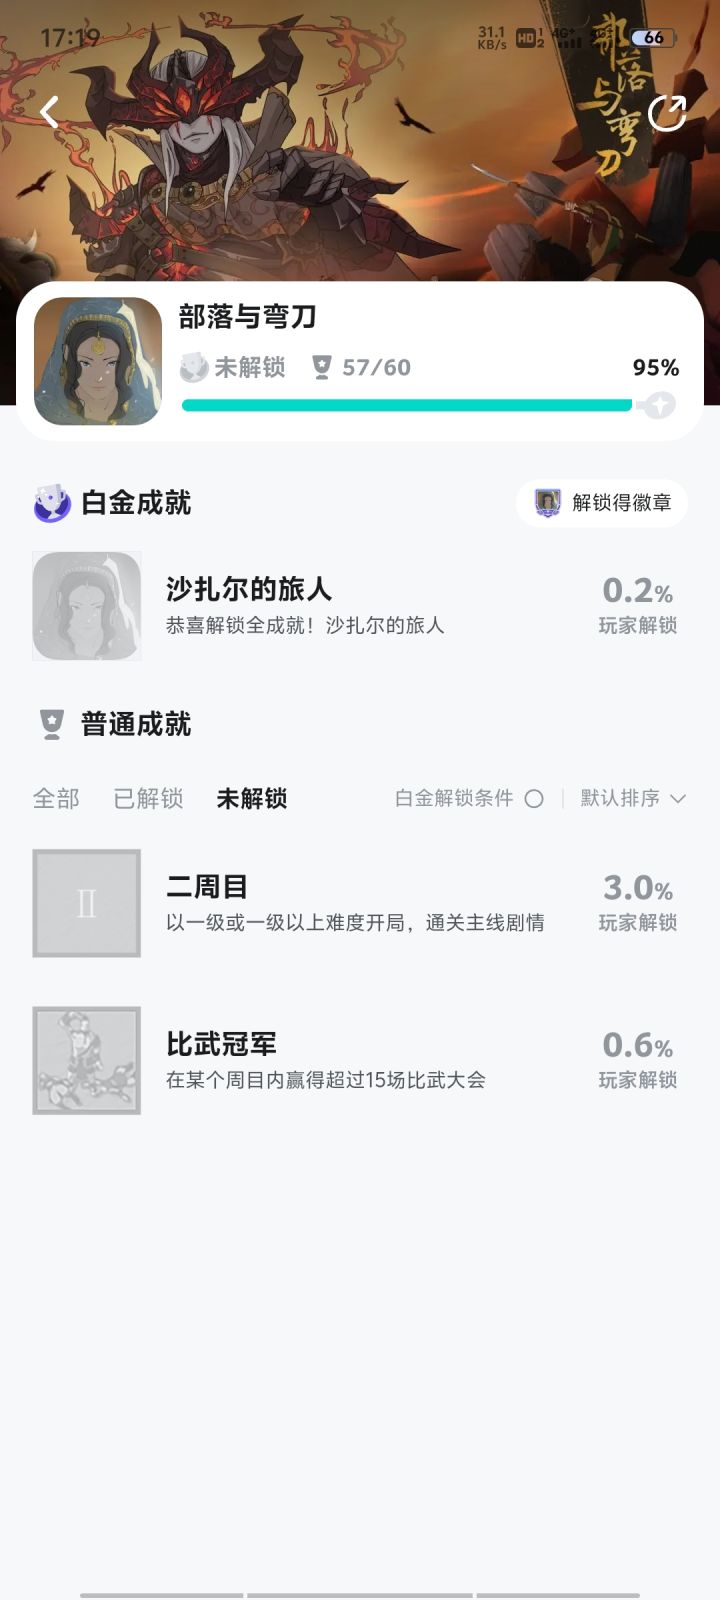Image resolution: width=720 pixels, height=1600 pixels.
Task: Open the 二周目 achievement icon
Action: tap(87, 903)
